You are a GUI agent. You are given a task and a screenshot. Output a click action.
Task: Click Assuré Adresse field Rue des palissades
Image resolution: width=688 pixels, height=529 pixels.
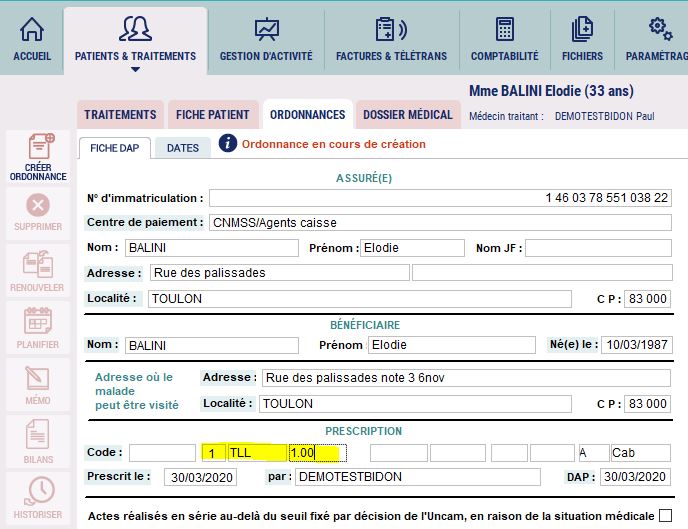click(280, 272)
